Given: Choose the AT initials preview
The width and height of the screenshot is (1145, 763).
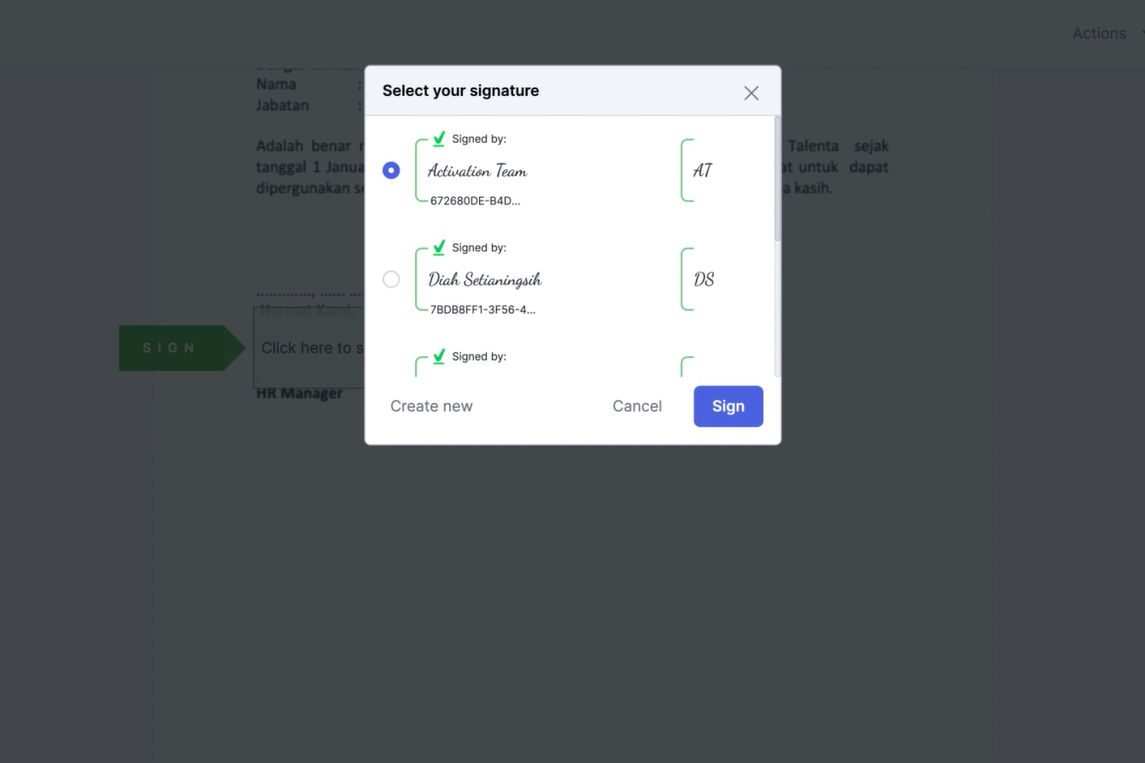Looking at the screenshot, I should 702,170.
